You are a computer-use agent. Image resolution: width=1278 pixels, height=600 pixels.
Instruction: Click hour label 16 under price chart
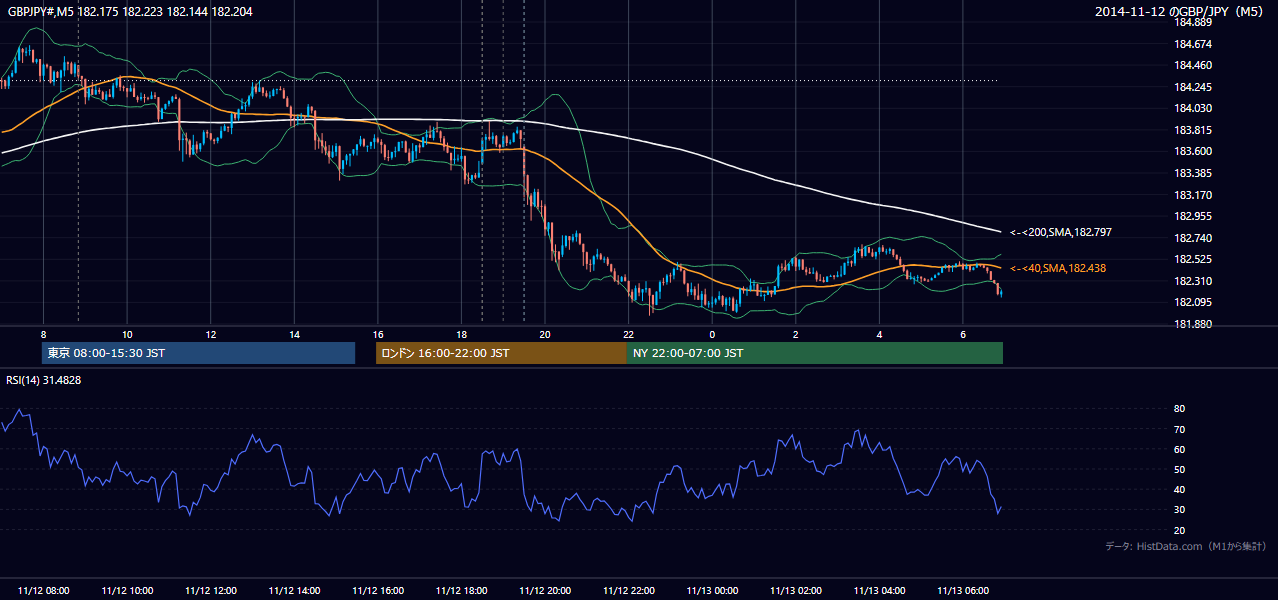[378, 334]
